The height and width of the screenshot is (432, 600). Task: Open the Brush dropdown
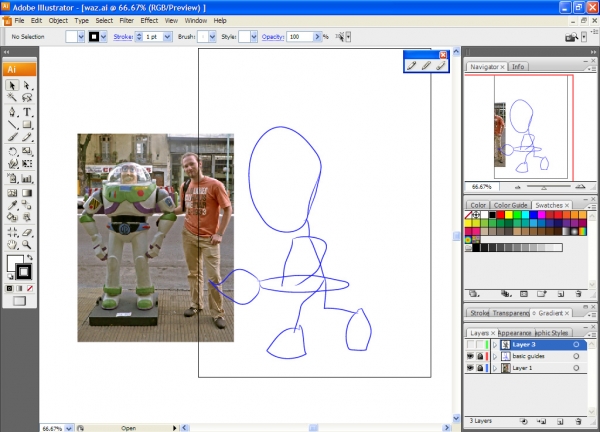pyautogui.click(x=212, y=37)
